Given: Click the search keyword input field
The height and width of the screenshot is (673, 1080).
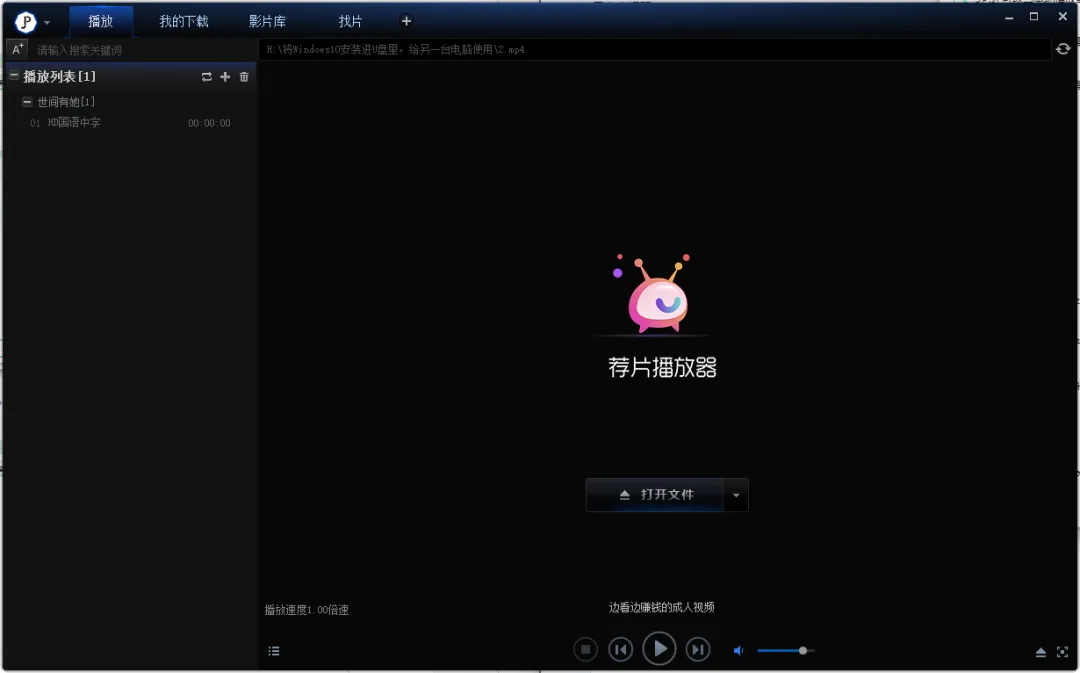Looking at the screenshot, I should click(x=140, y=49).
